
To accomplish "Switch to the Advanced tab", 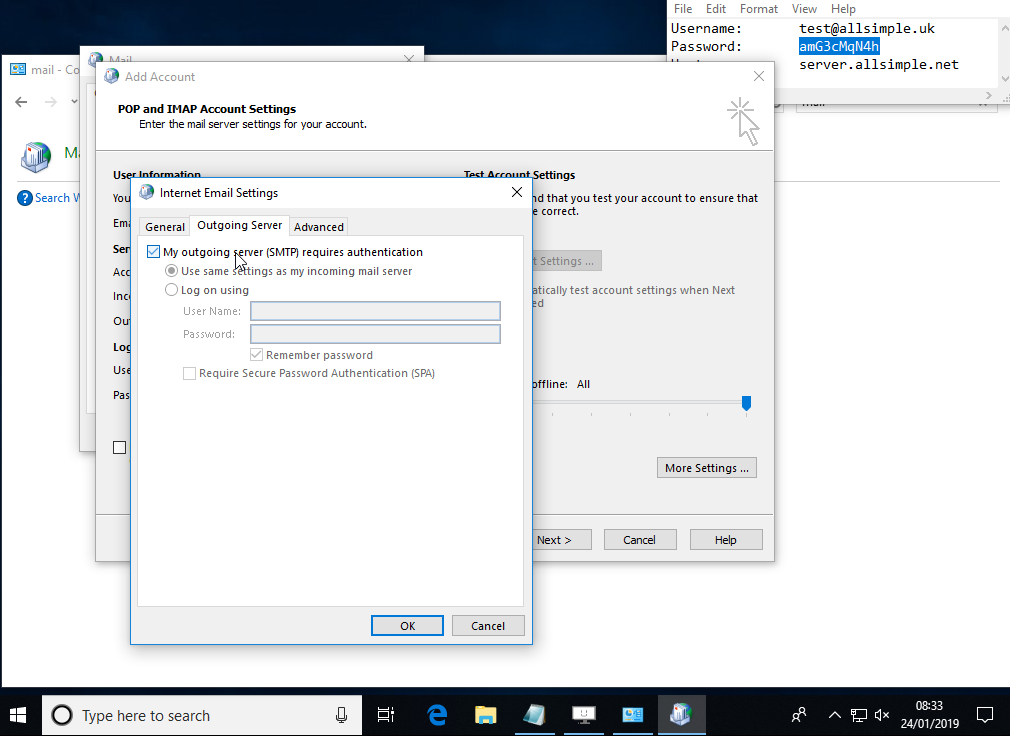I will tap(319, 227).
